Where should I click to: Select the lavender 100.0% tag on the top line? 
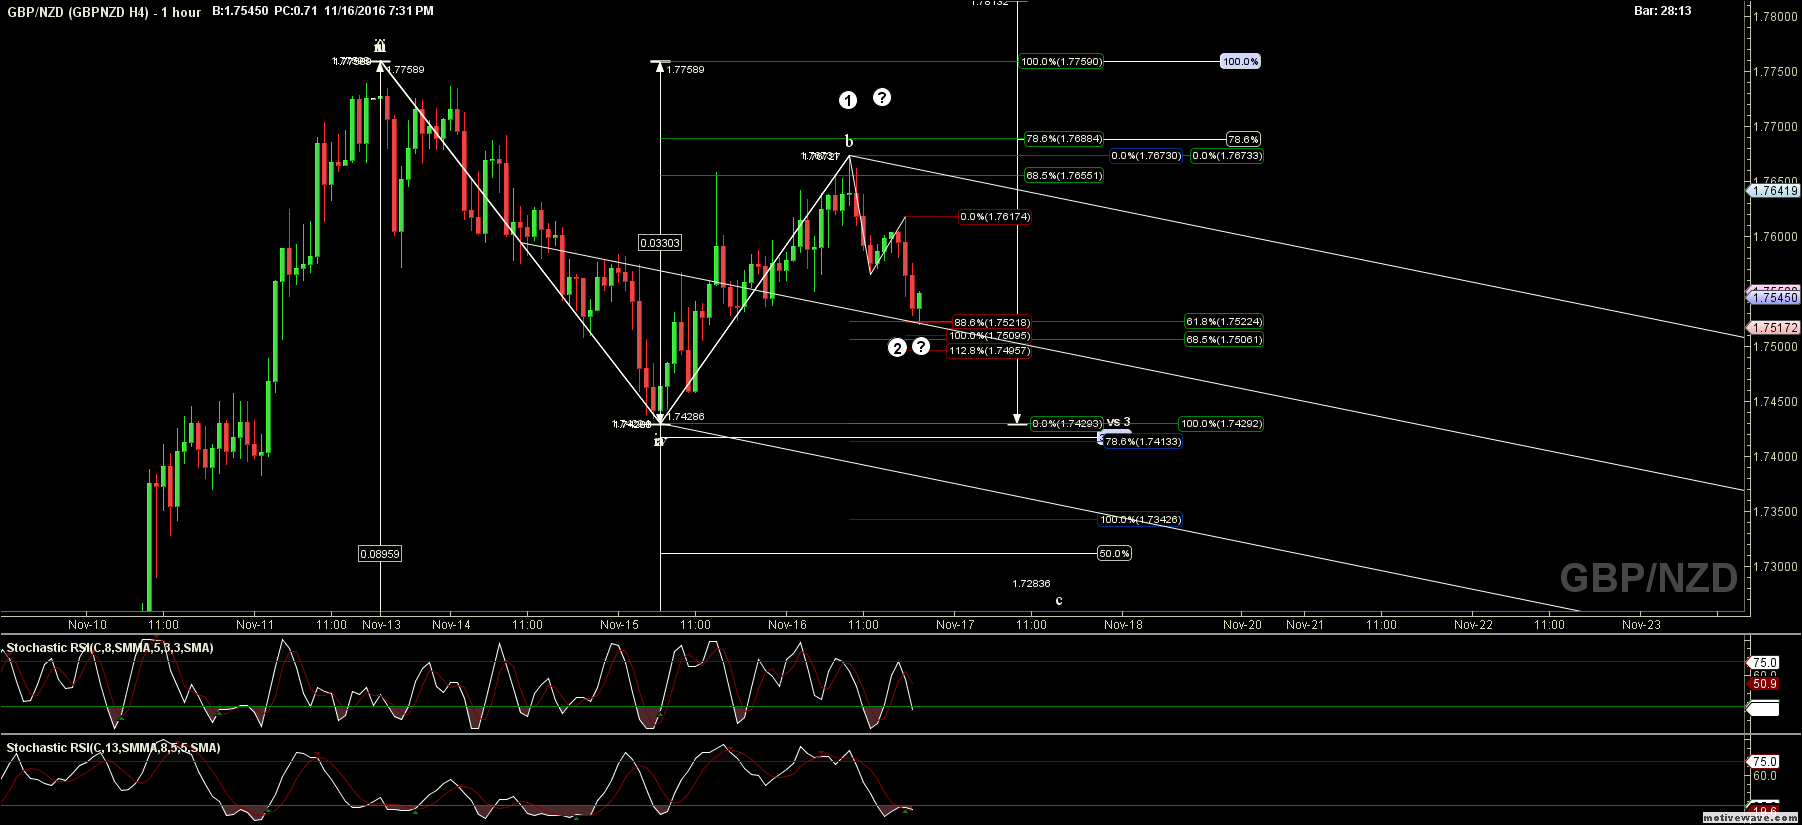pyautogui.click(x=1240, y=62)
